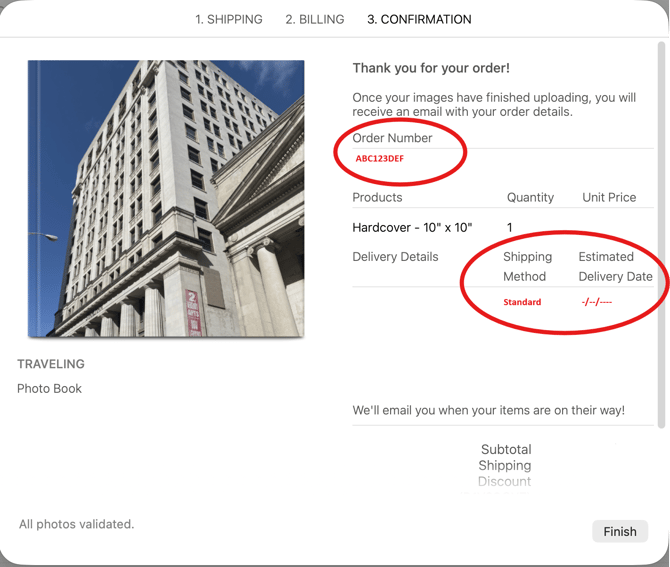Screen dimensions: 670x567
Task: Click the vertical scrollbar in the order panel
Action: [x=662, y=230]
